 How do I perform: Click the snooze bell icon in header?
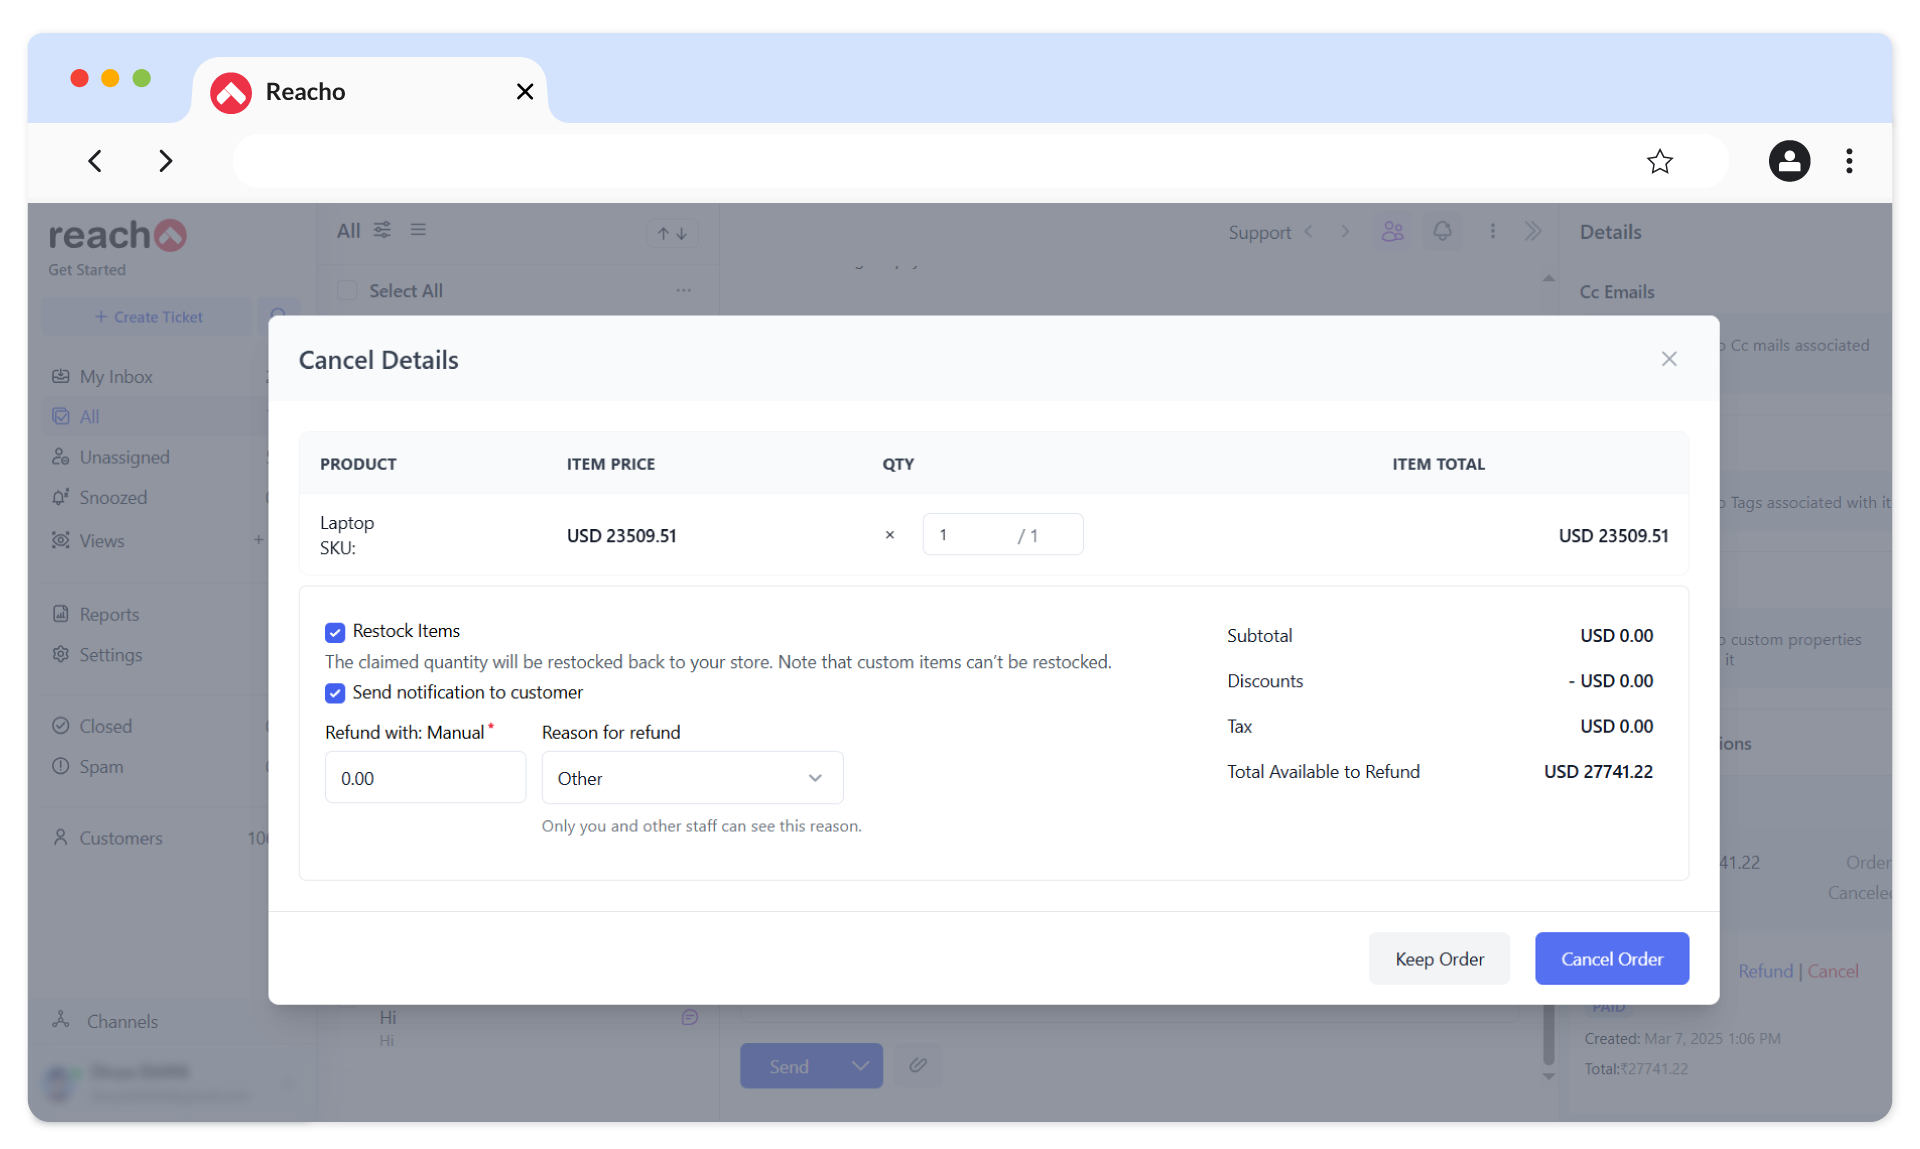[x=1441, y=231]
